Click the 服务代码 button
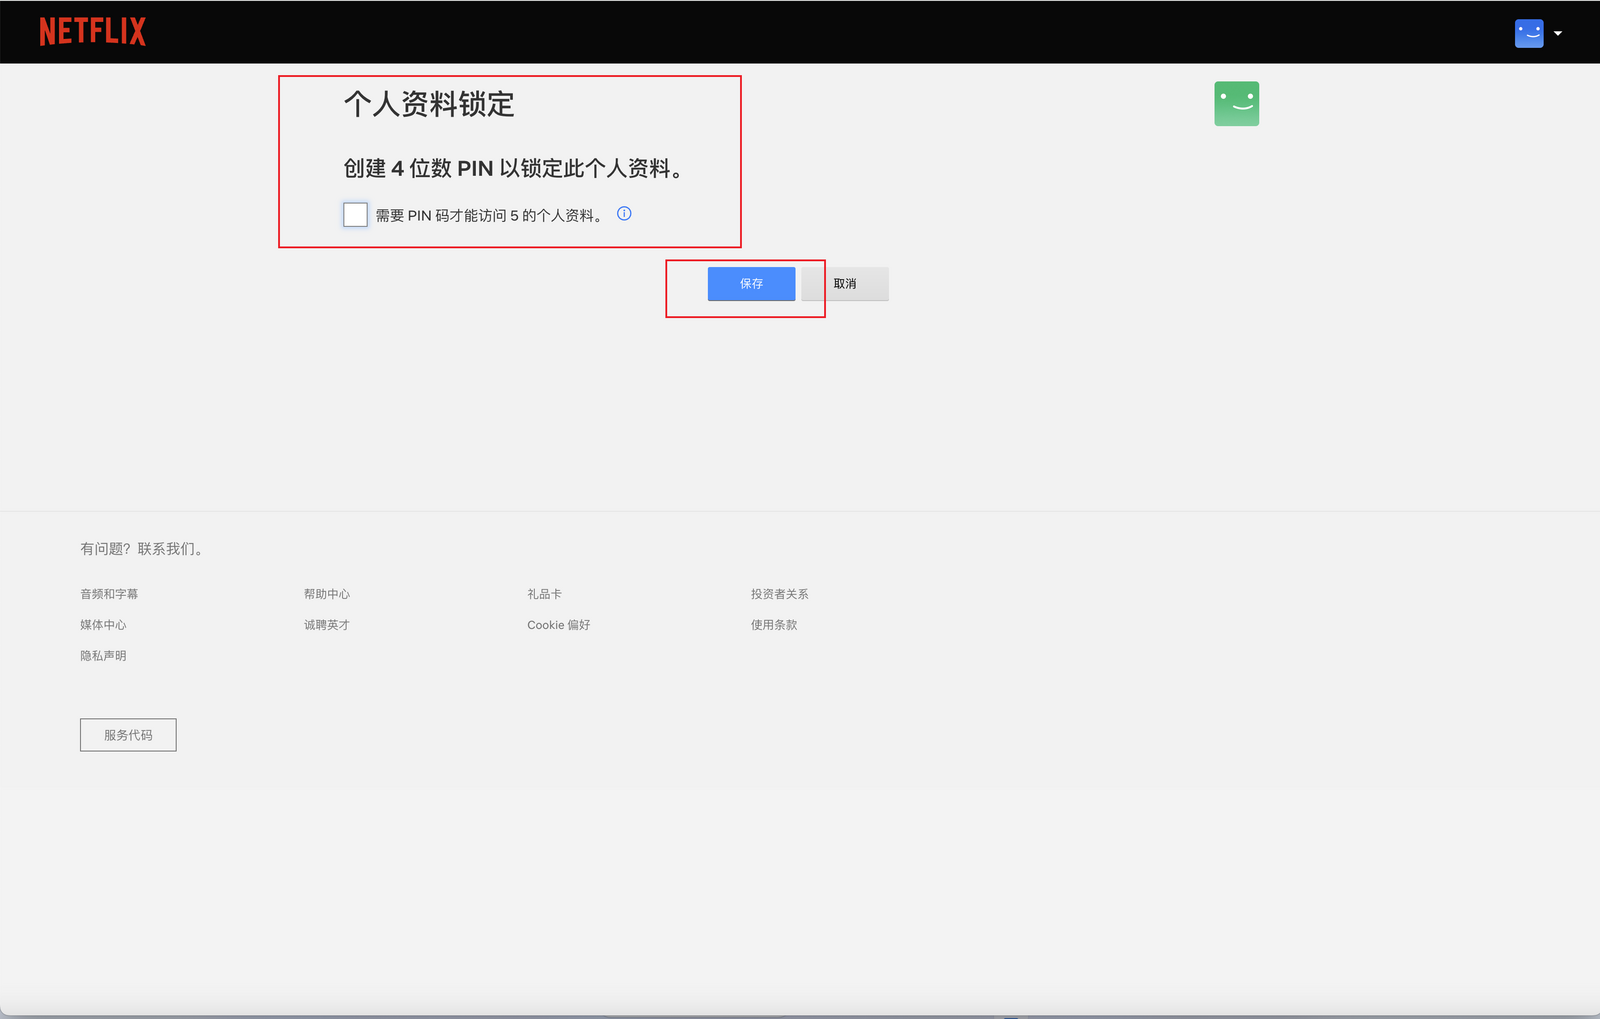The image size is (1600, 1019). (128, 735)
